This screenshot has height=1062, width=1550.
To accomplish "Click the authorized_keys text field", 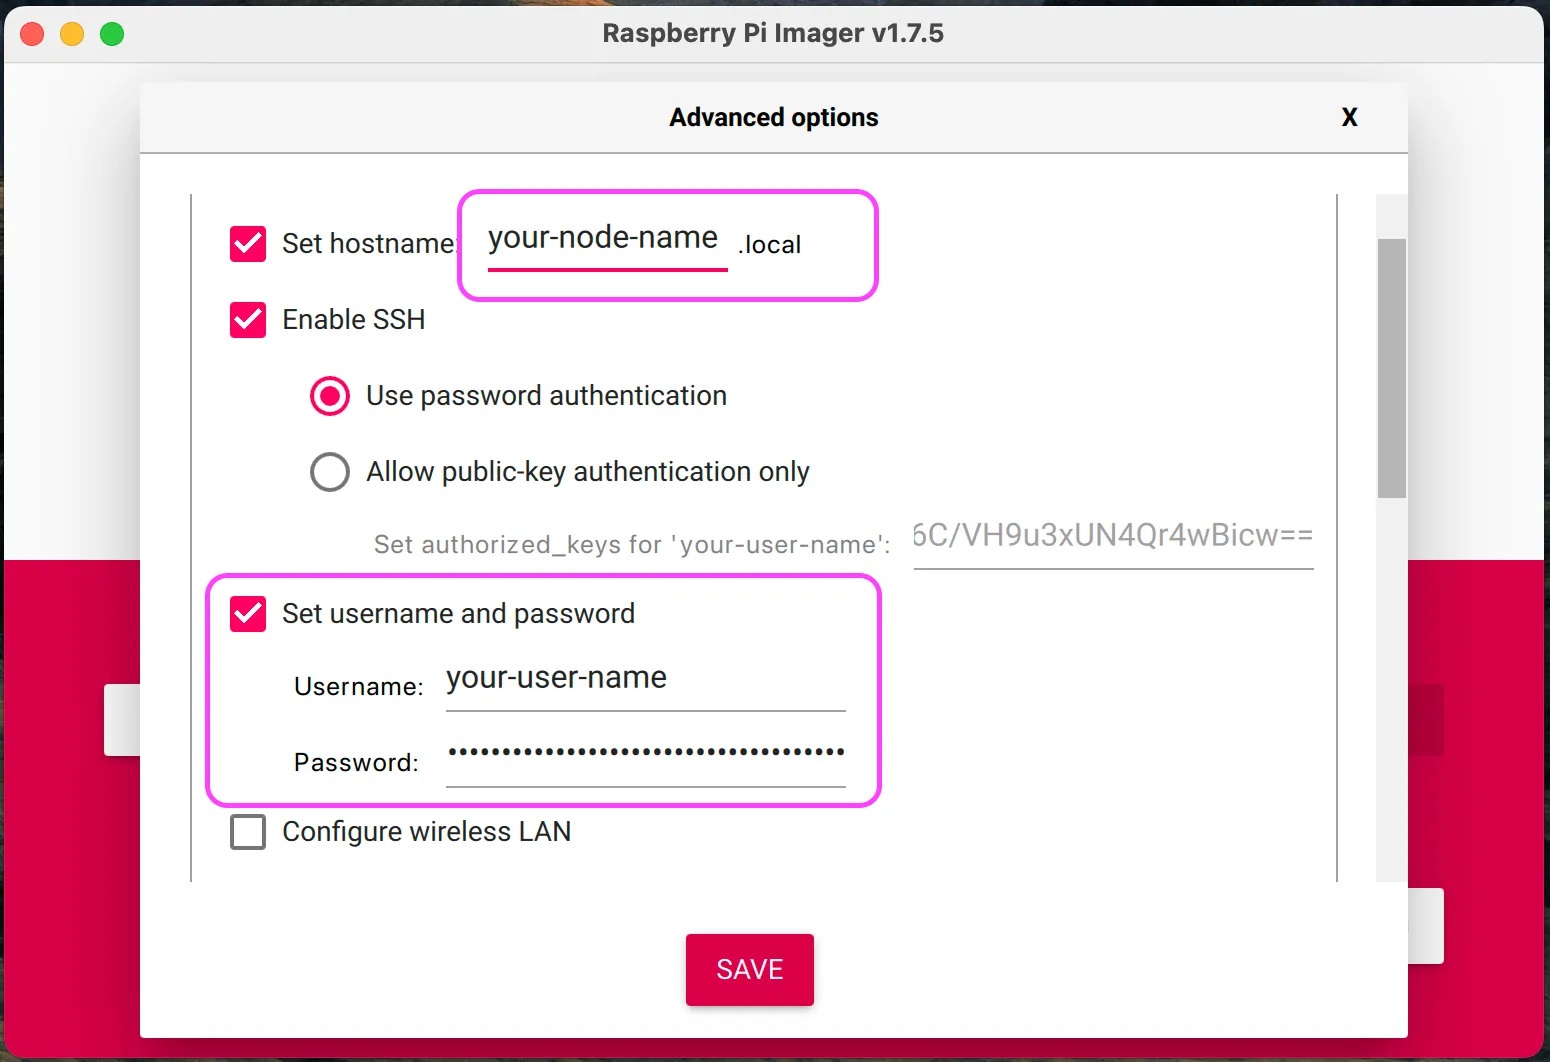I will point(1112,537).
